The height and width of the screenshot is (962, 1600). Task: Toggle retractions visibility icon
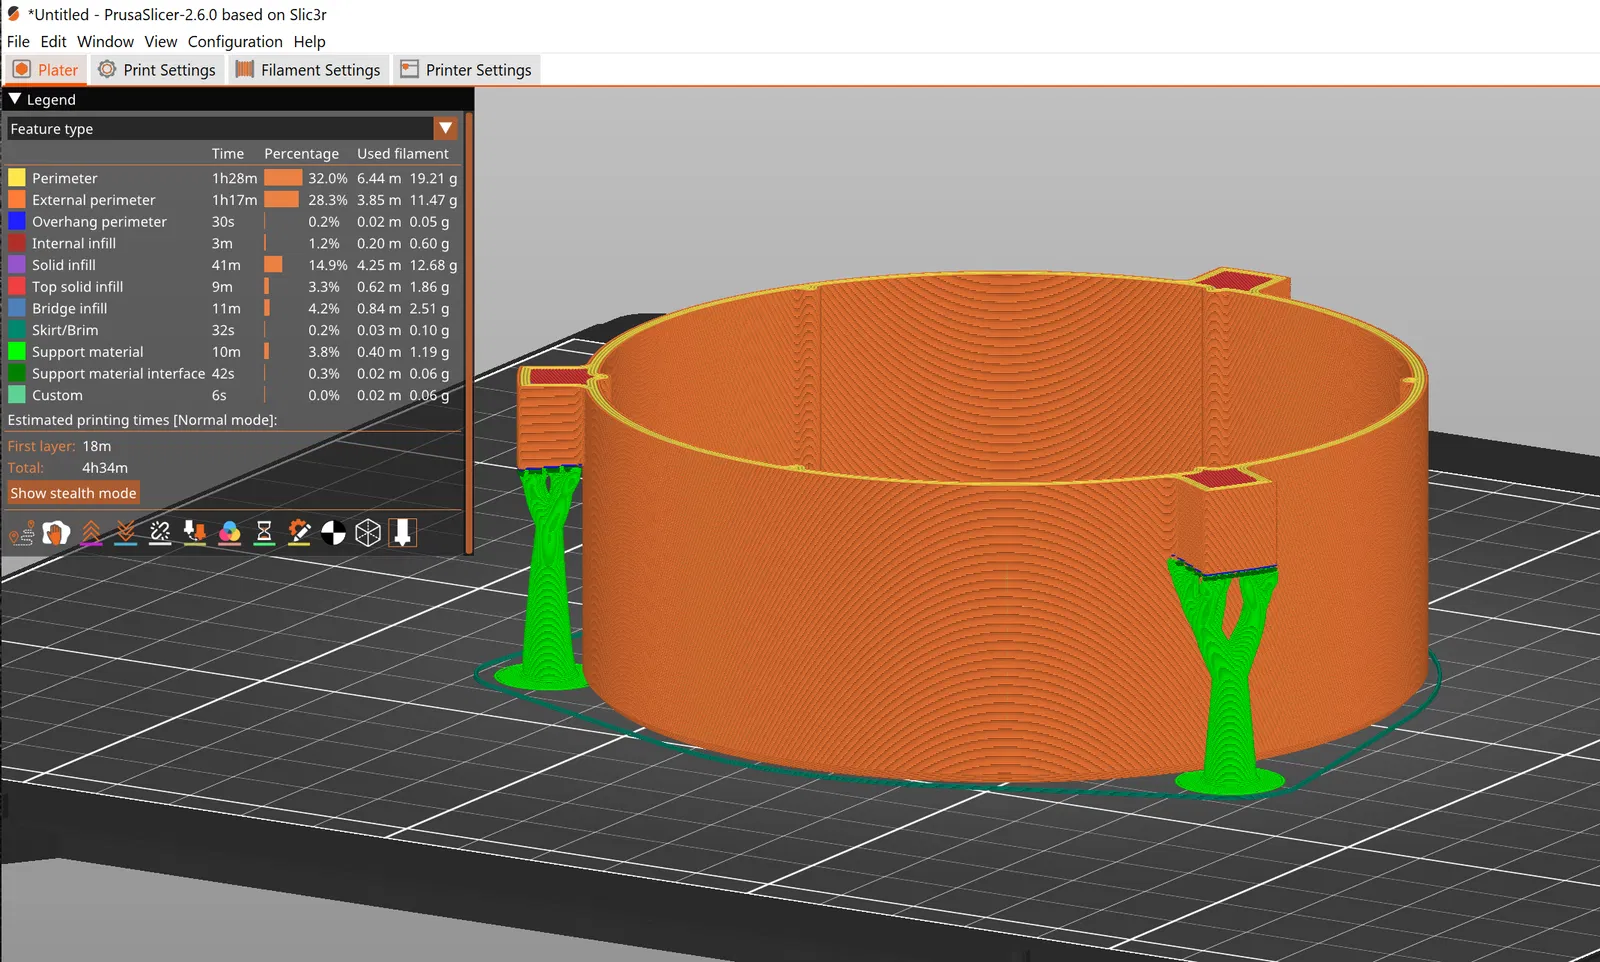[x=91, y=533]
